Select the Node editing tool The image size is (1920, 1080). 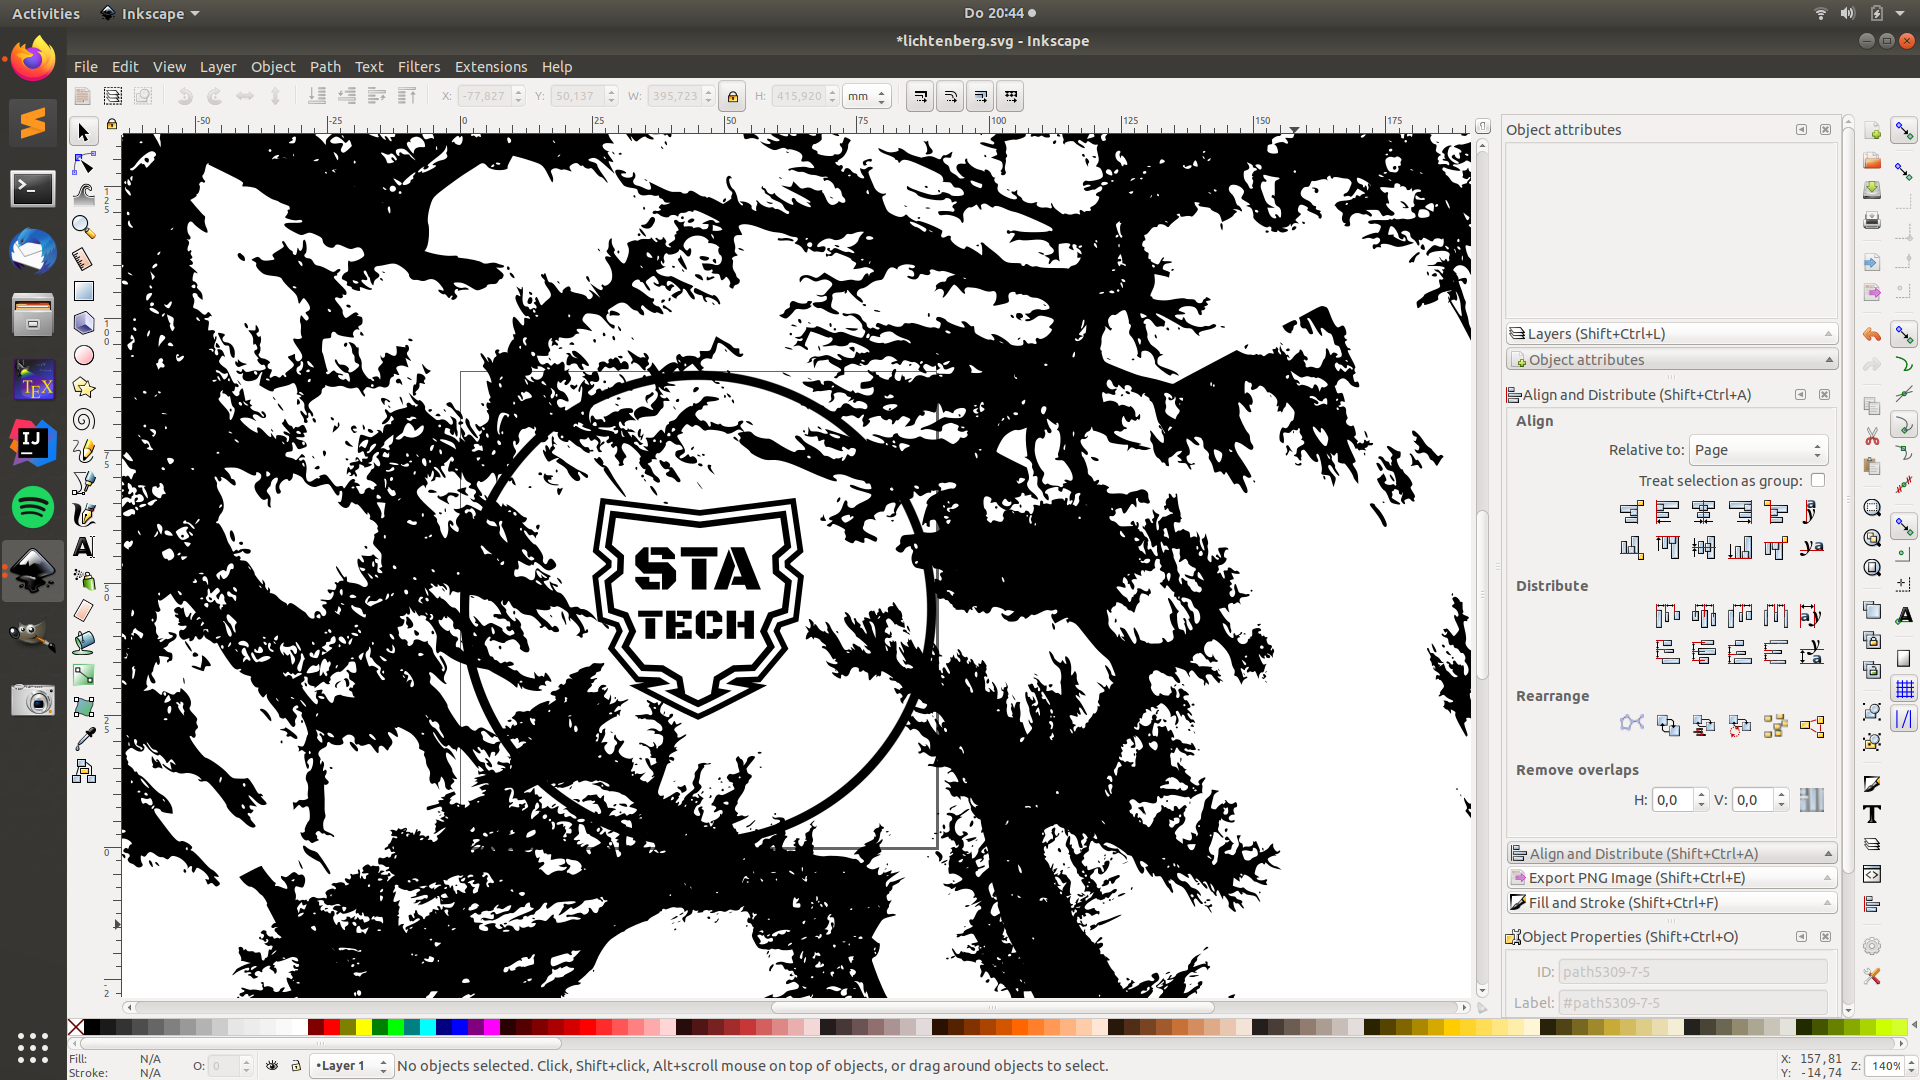[84, 163]
